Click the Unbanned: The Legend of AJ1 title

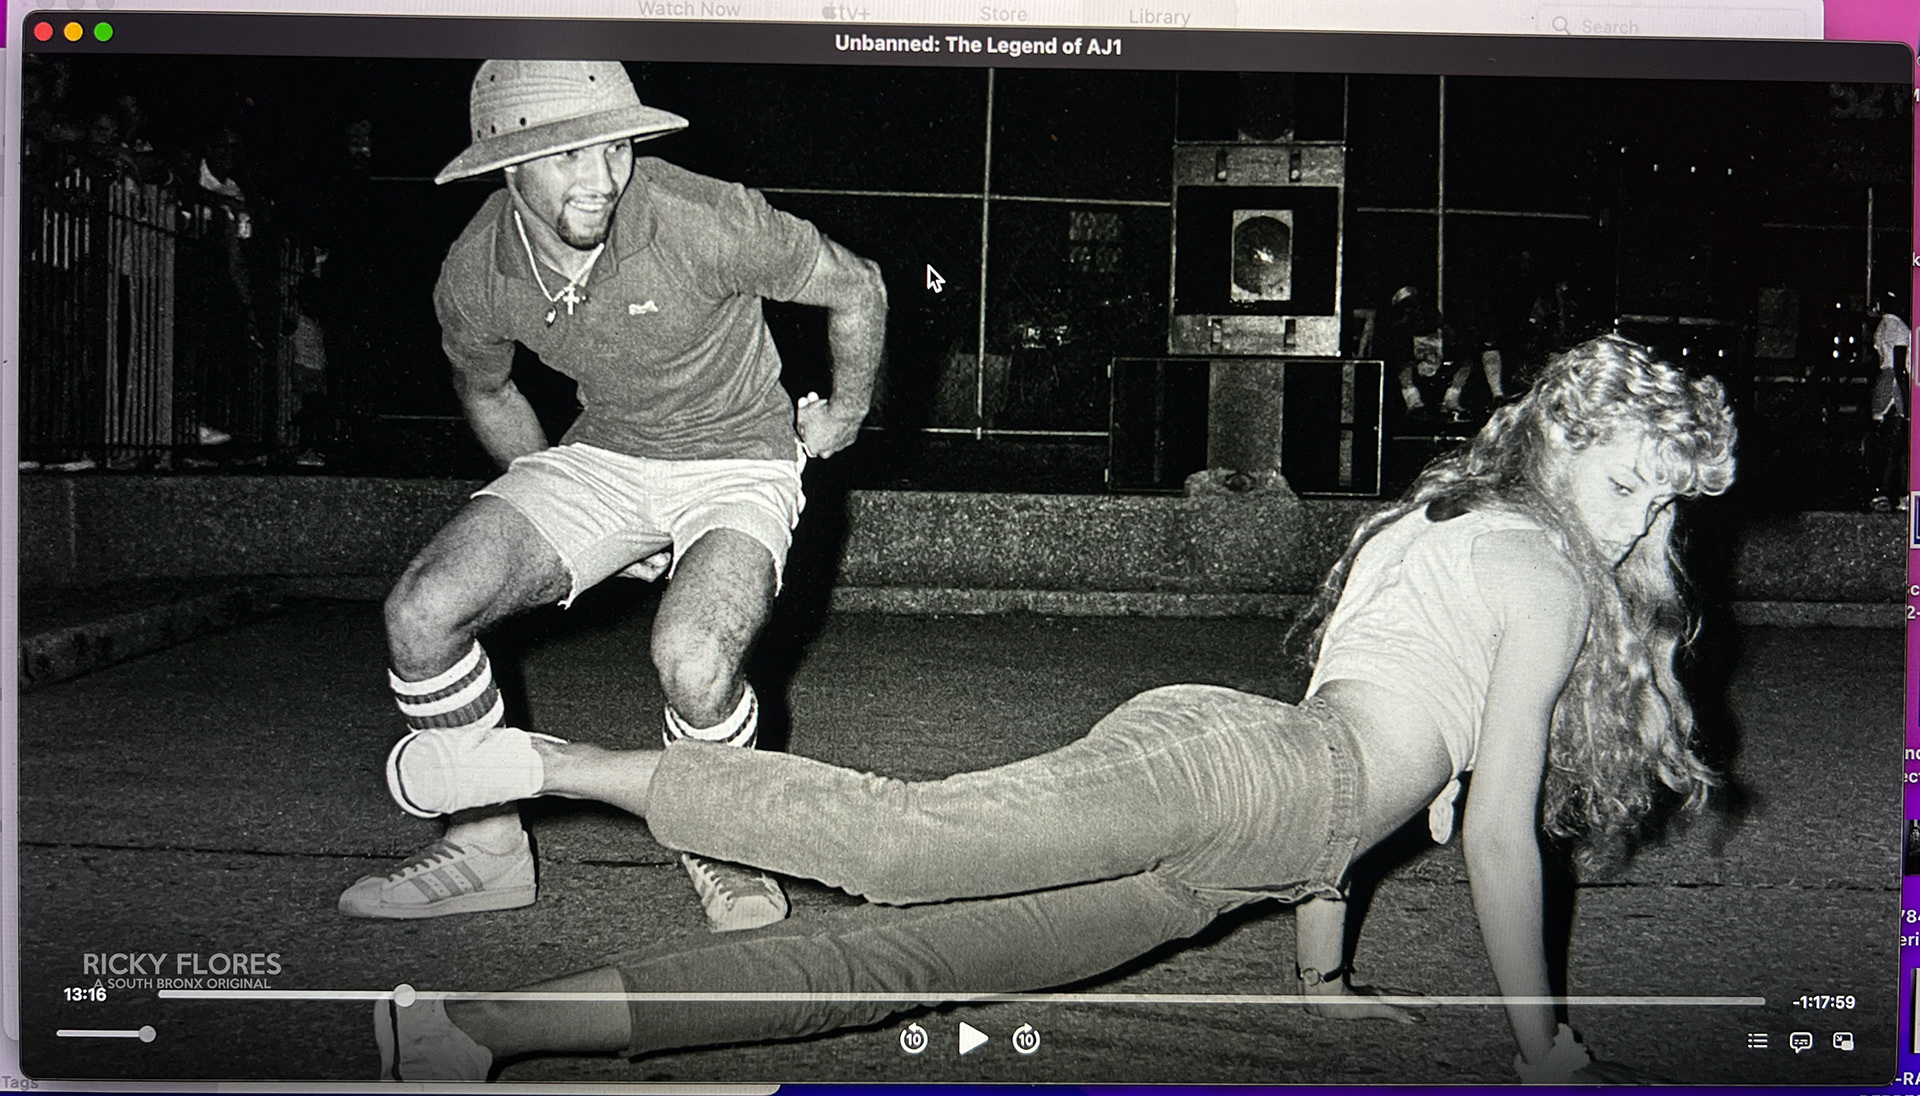[978, 45]
